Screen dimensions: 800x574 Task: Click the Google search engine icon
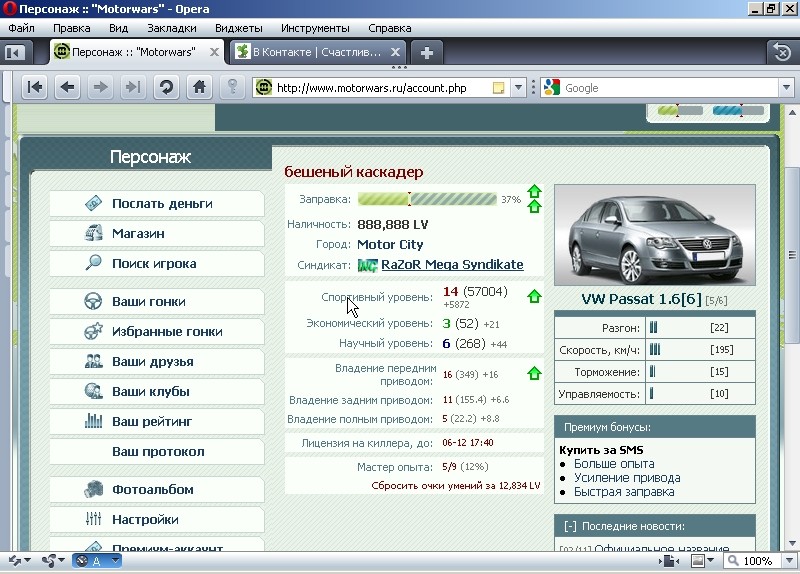[x=552, y=88]
